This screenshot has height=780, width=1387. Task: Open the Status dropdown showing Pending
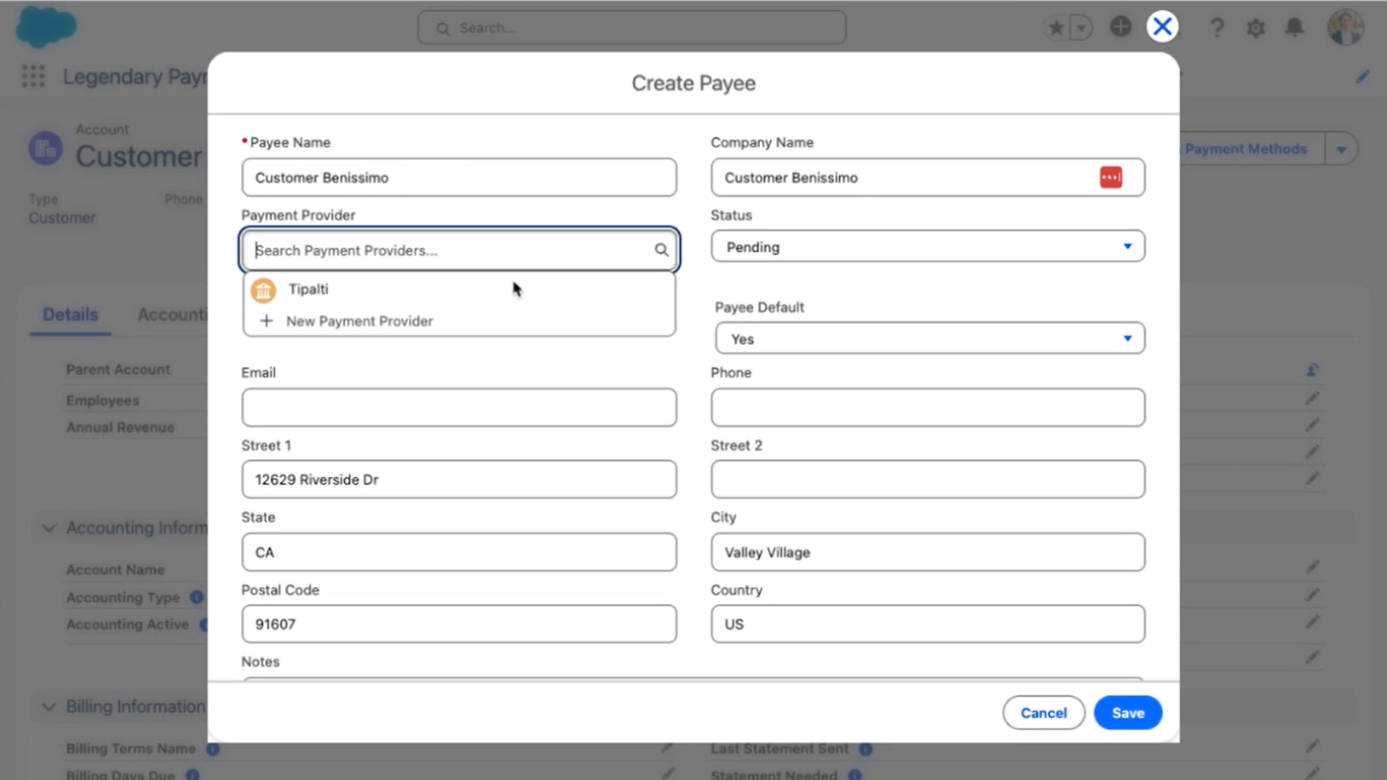[x=927, y=247]
